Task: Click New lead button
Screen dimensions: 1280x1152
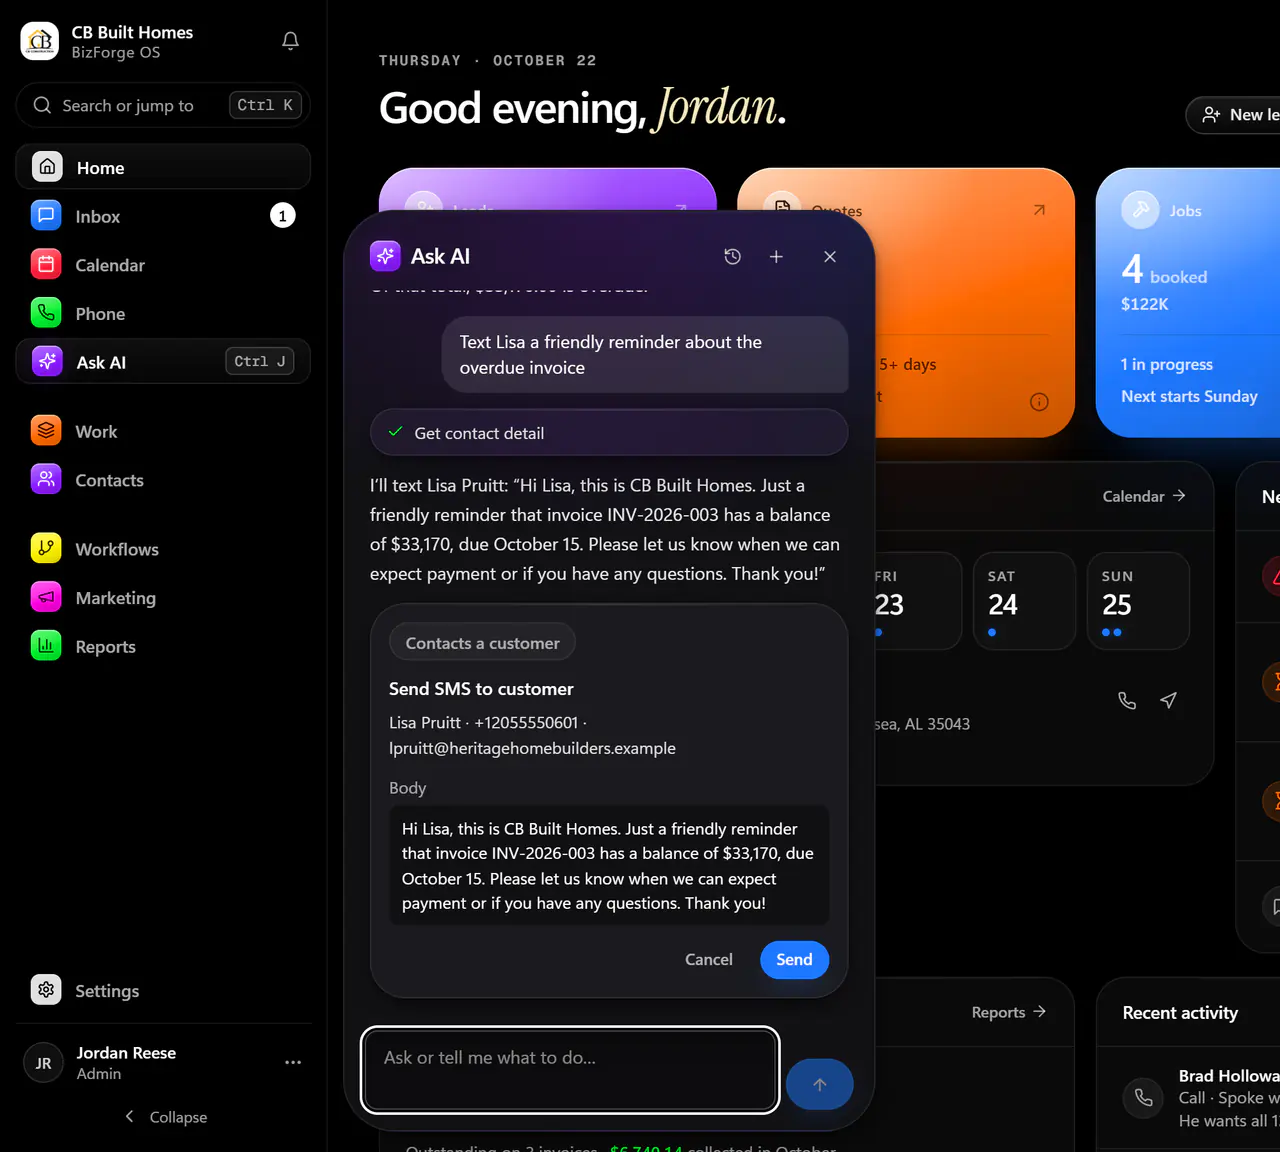Action: [x=1233, y=115]
